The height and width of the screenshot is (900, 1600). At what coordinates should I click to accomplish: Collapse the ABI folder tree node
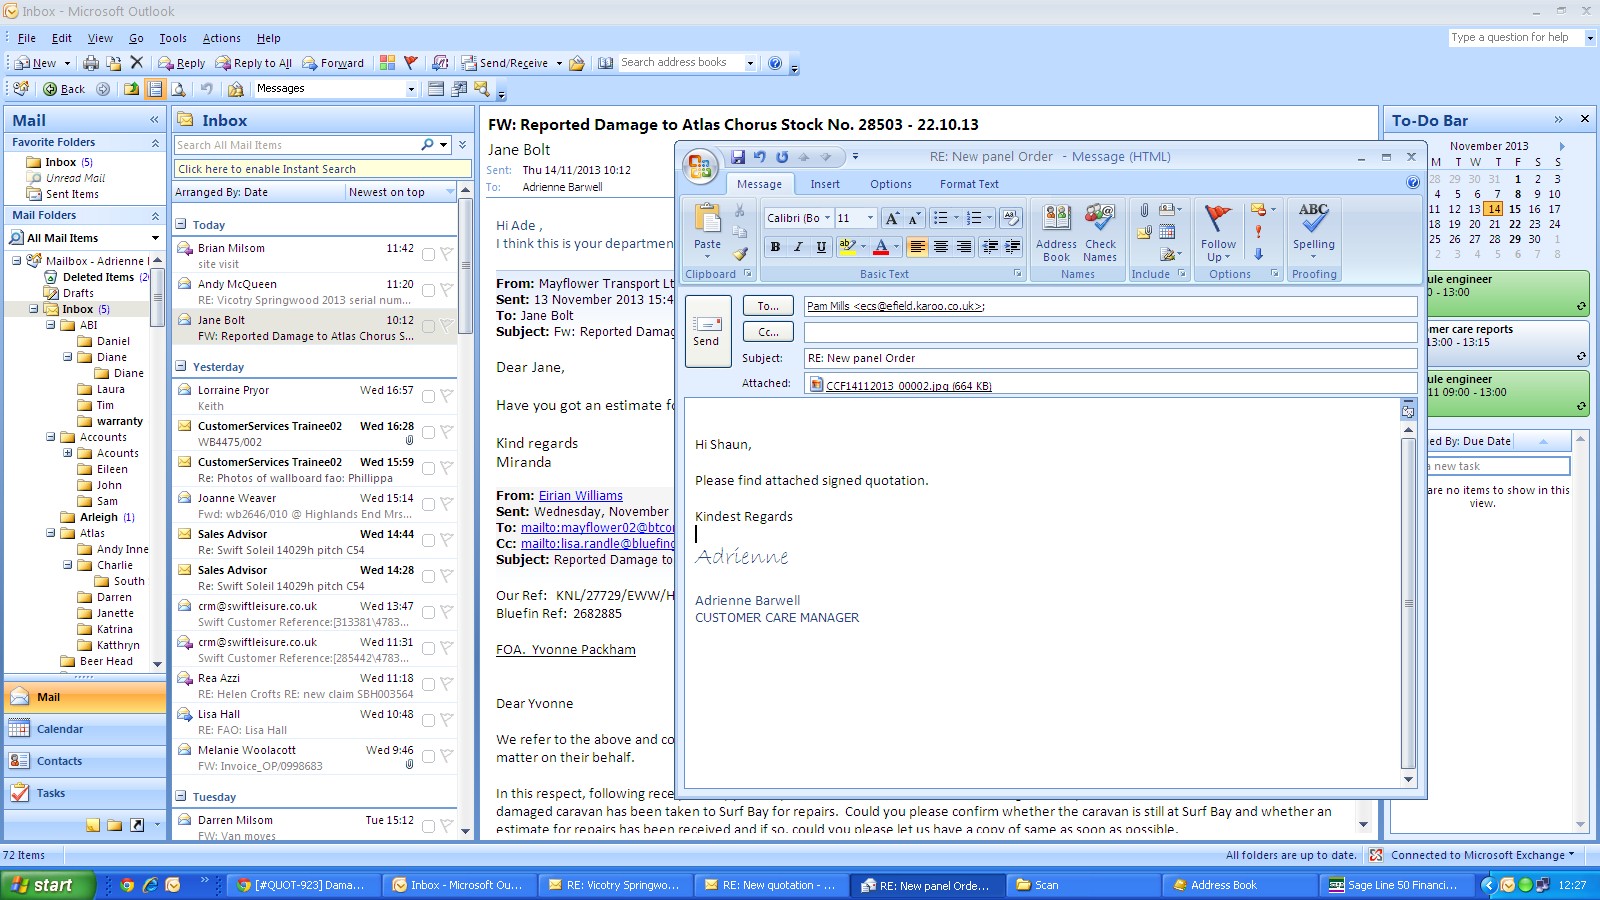coord(51,325)
